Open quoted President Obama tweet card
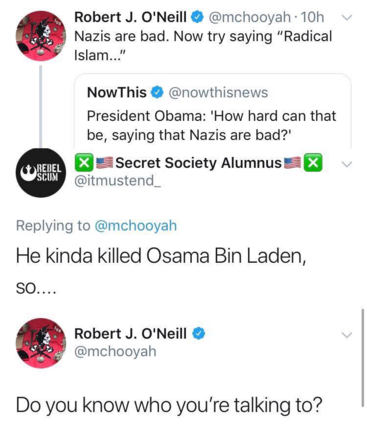This screenshot has width=367, height=435. (213, 111)
